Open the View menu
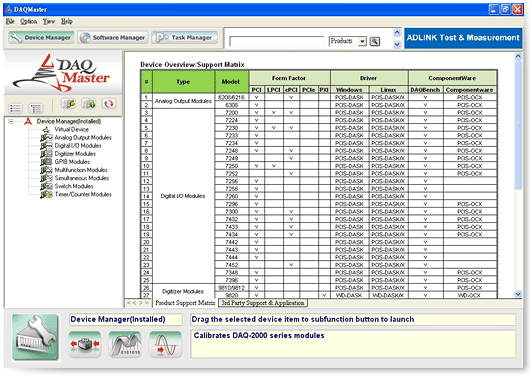532x376 pixels. point(49,21)
